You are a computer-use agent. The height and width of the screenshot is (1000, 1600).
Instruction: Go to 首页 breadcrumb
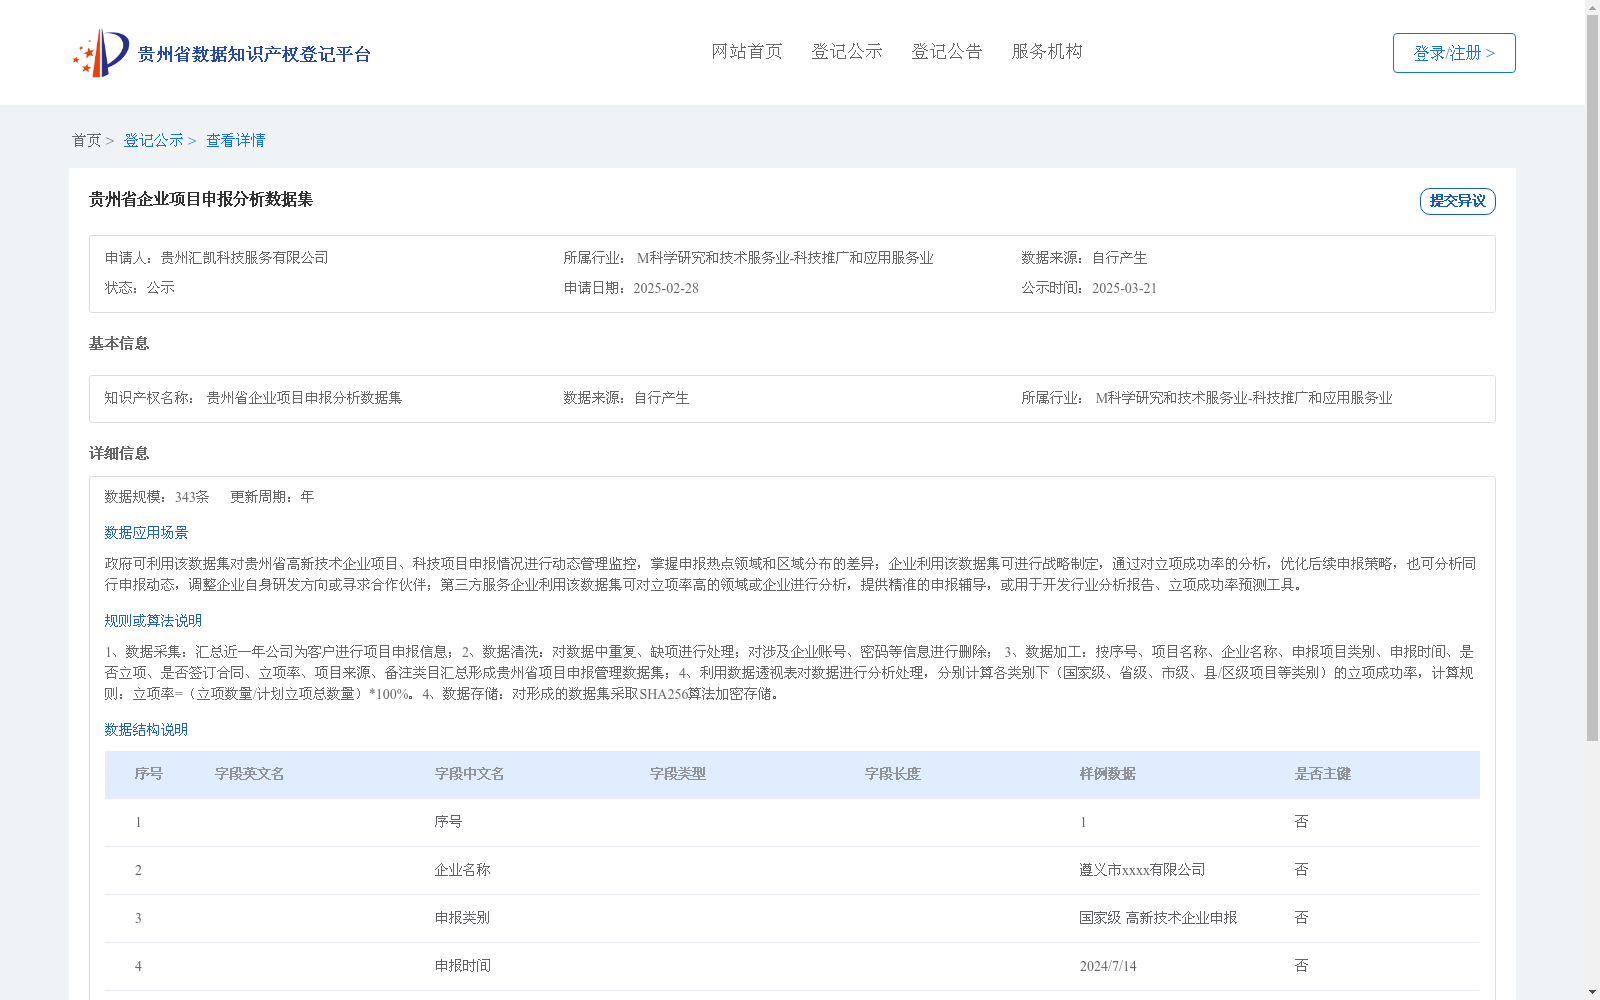point(86,141)
